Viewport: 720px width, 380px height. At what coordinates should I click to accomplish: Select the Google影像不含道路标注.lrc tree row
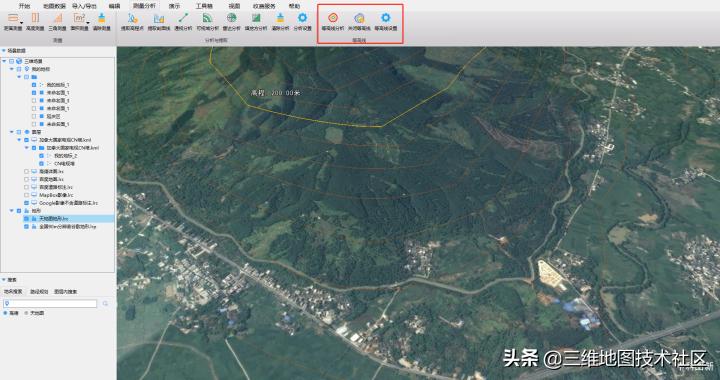click(69, 203)
